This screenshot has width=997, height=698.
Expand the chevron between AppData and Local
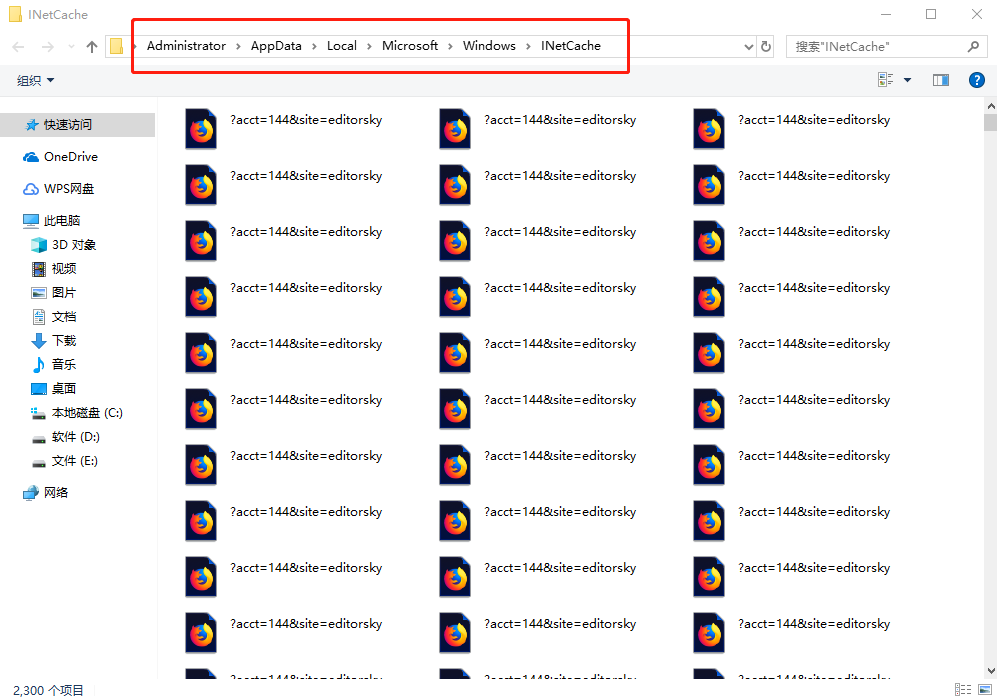[314, 46]
